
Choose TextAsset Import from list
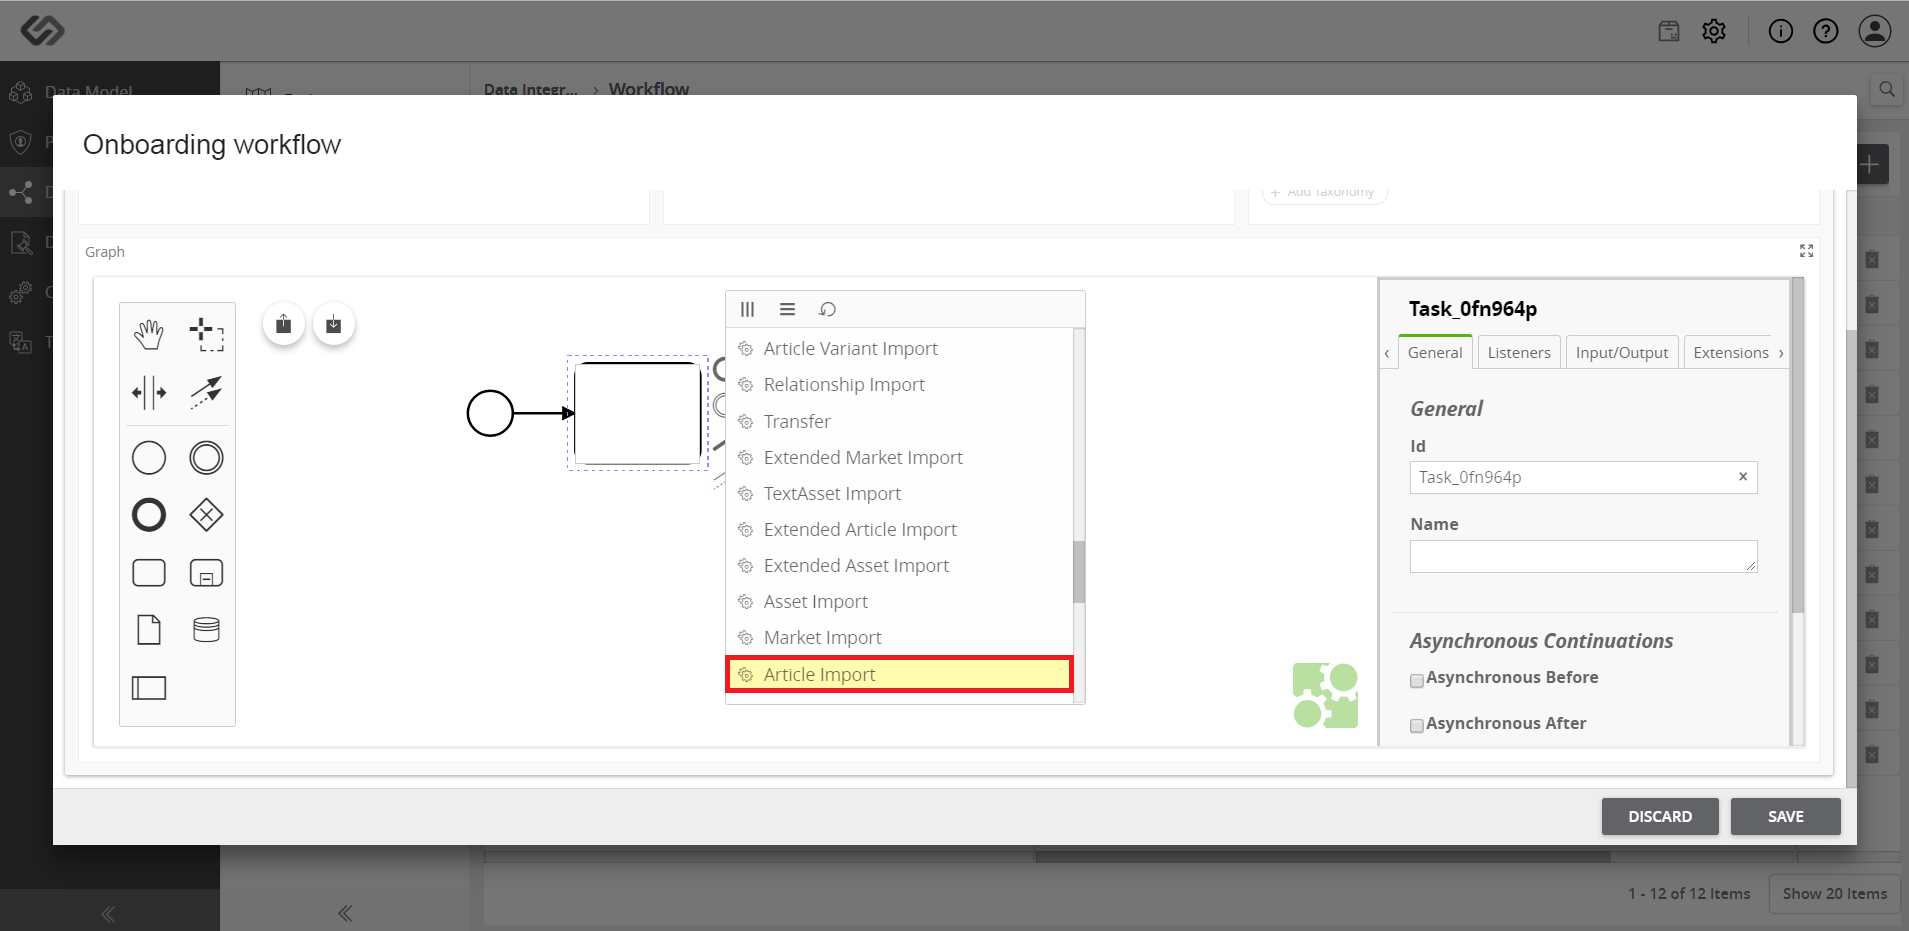(900, 493)
